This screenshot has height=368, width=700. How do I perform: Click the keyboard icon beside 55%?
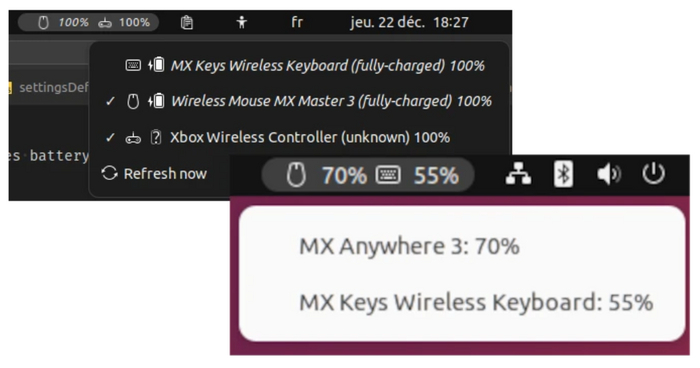point(388,175)
